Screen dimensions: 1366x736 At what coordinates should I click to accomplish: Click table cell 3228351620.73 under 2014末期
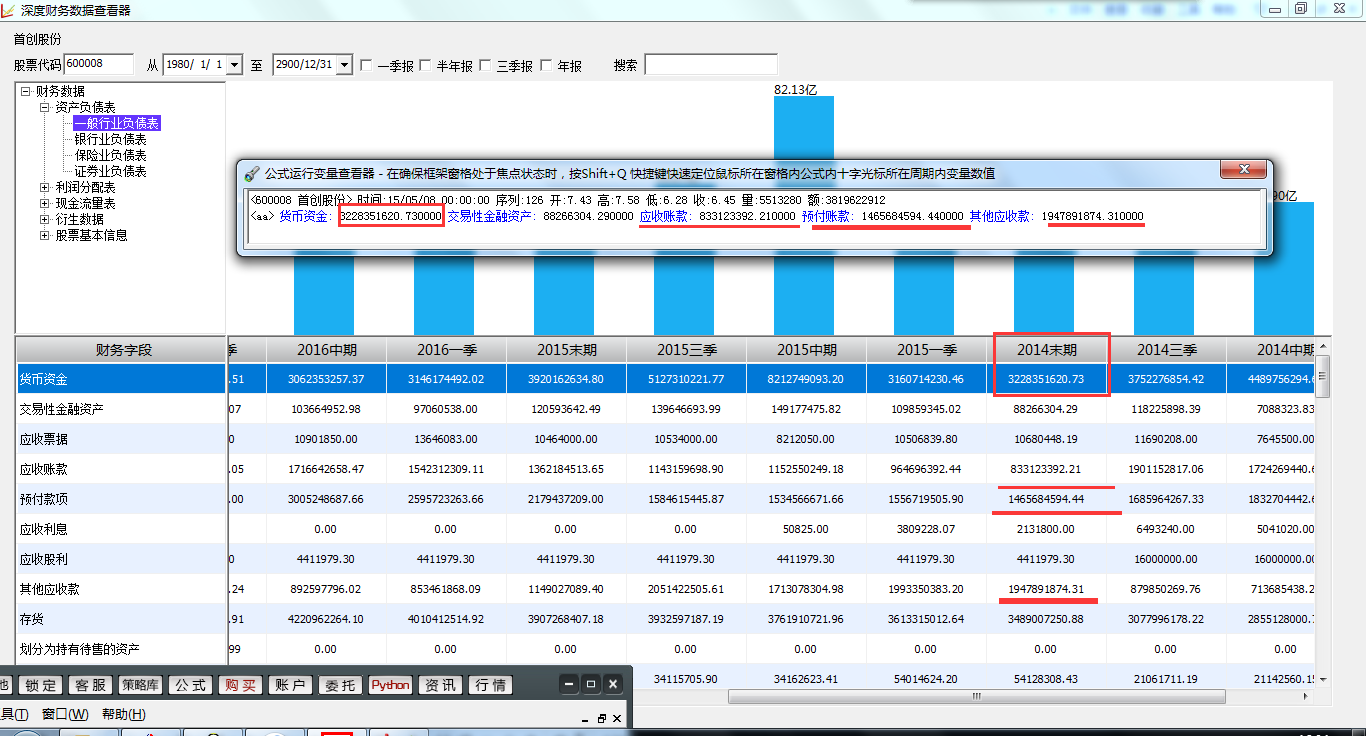[x=1046, y=379]
